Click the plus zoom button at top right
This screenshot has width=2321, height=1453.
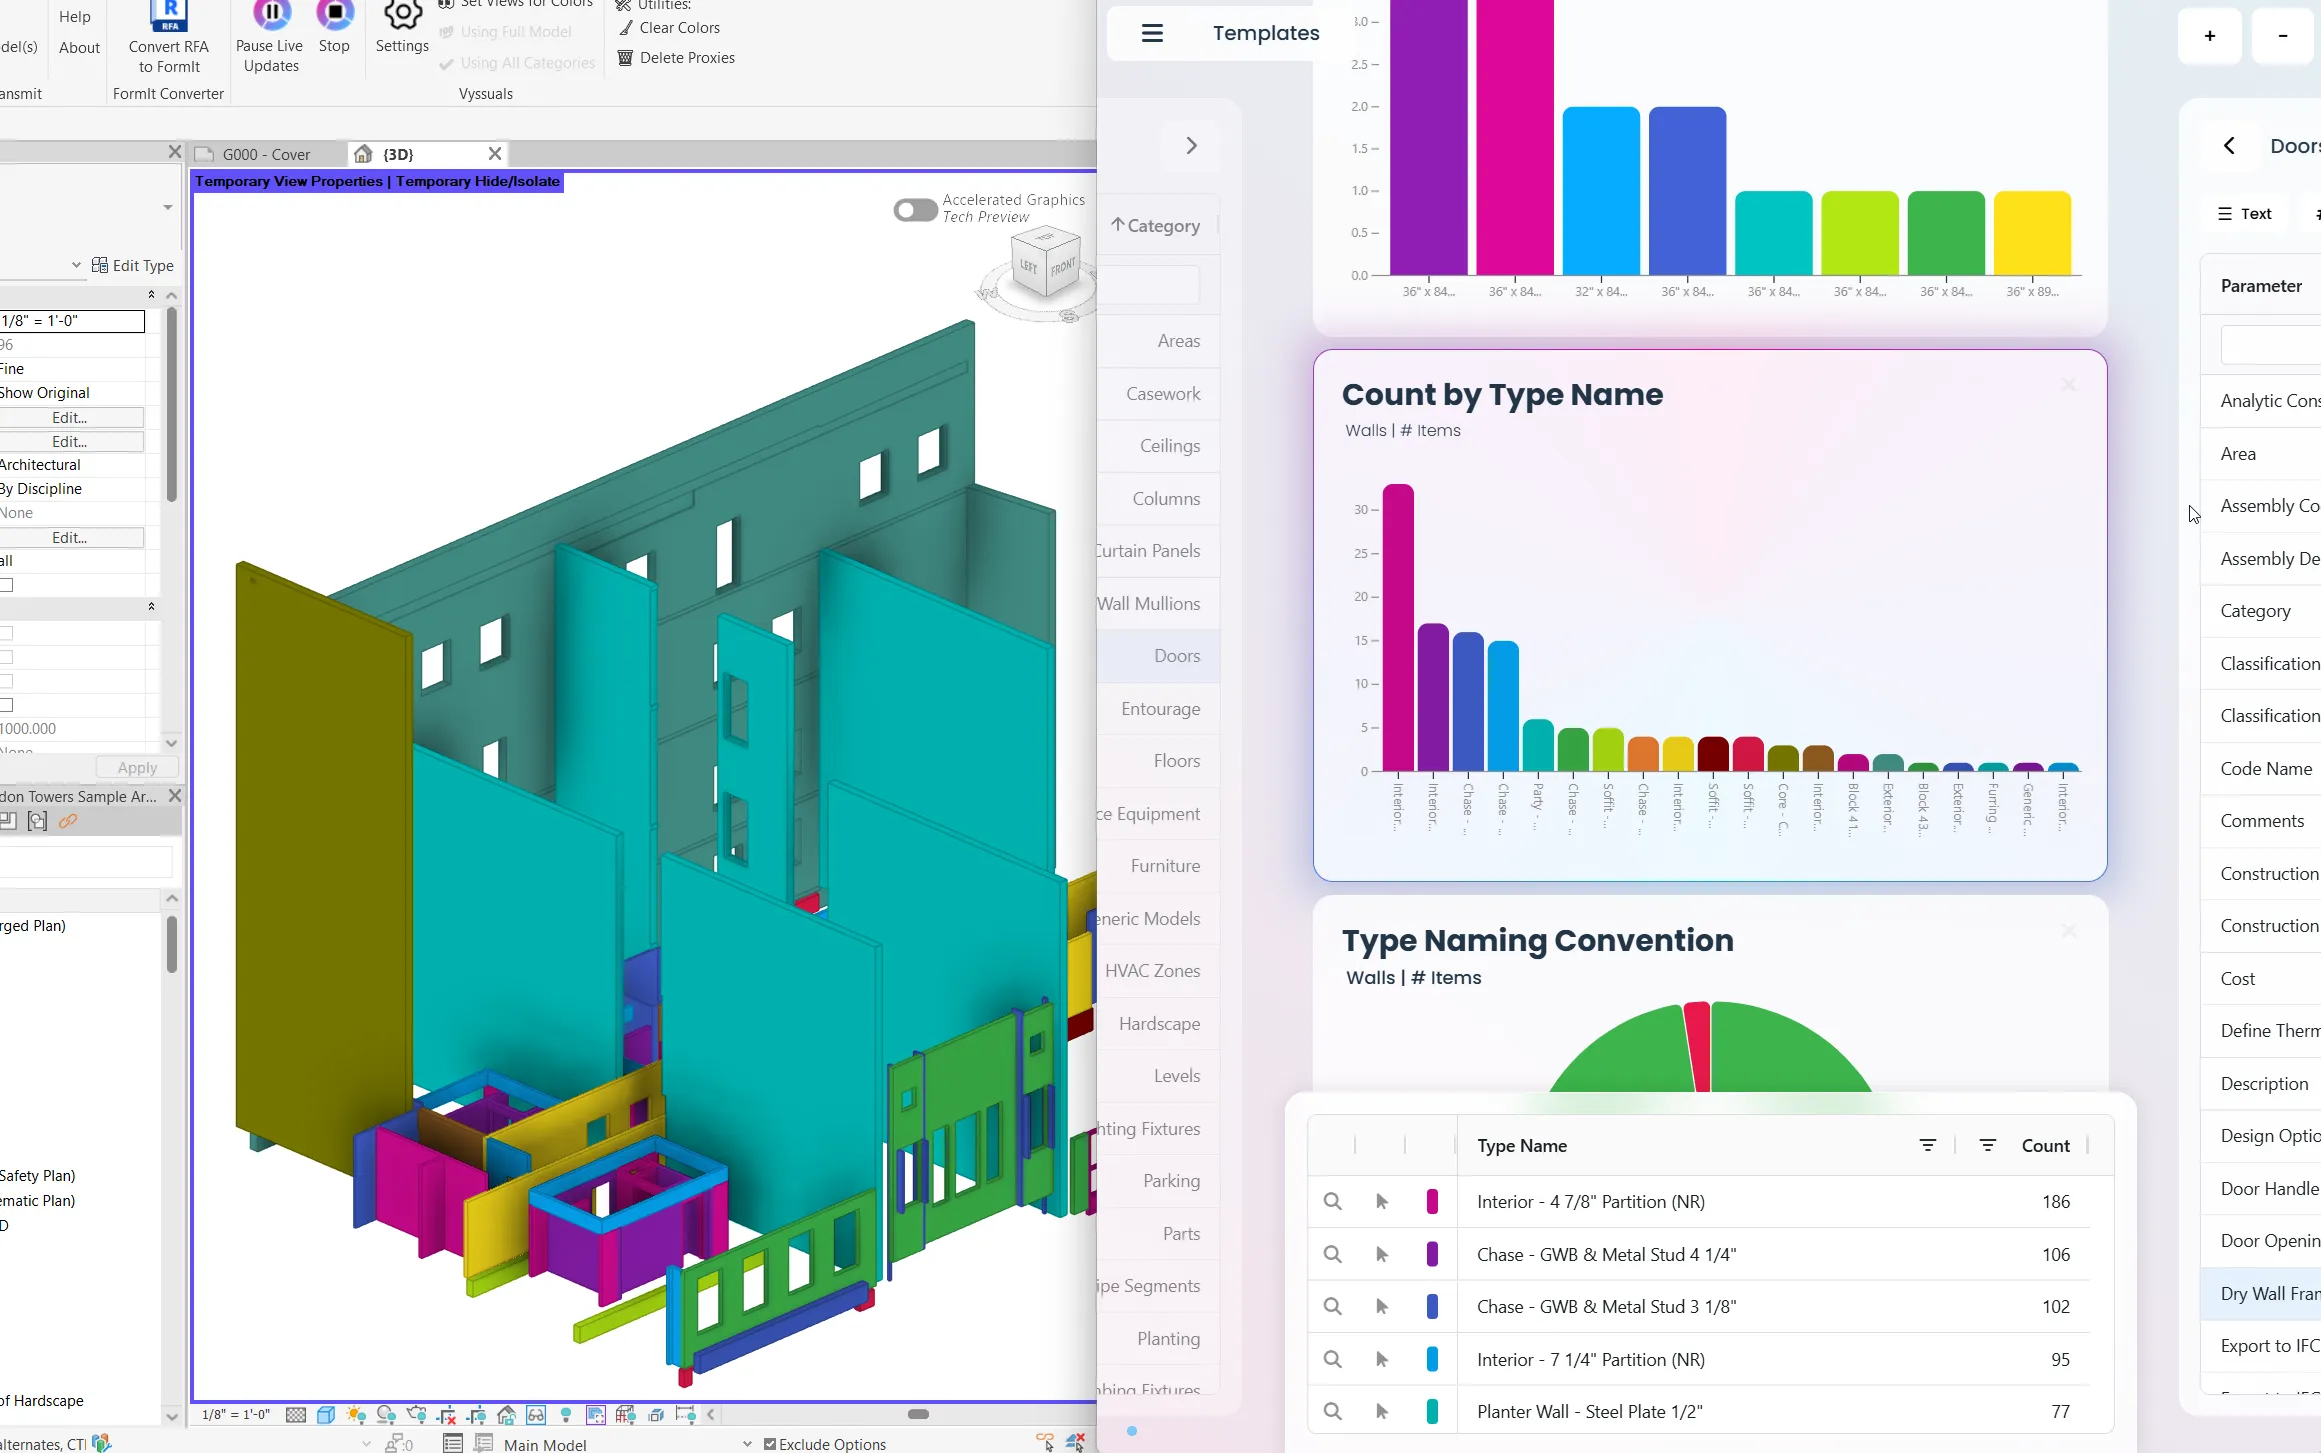pyautogui.click(x=2209, y=36)
